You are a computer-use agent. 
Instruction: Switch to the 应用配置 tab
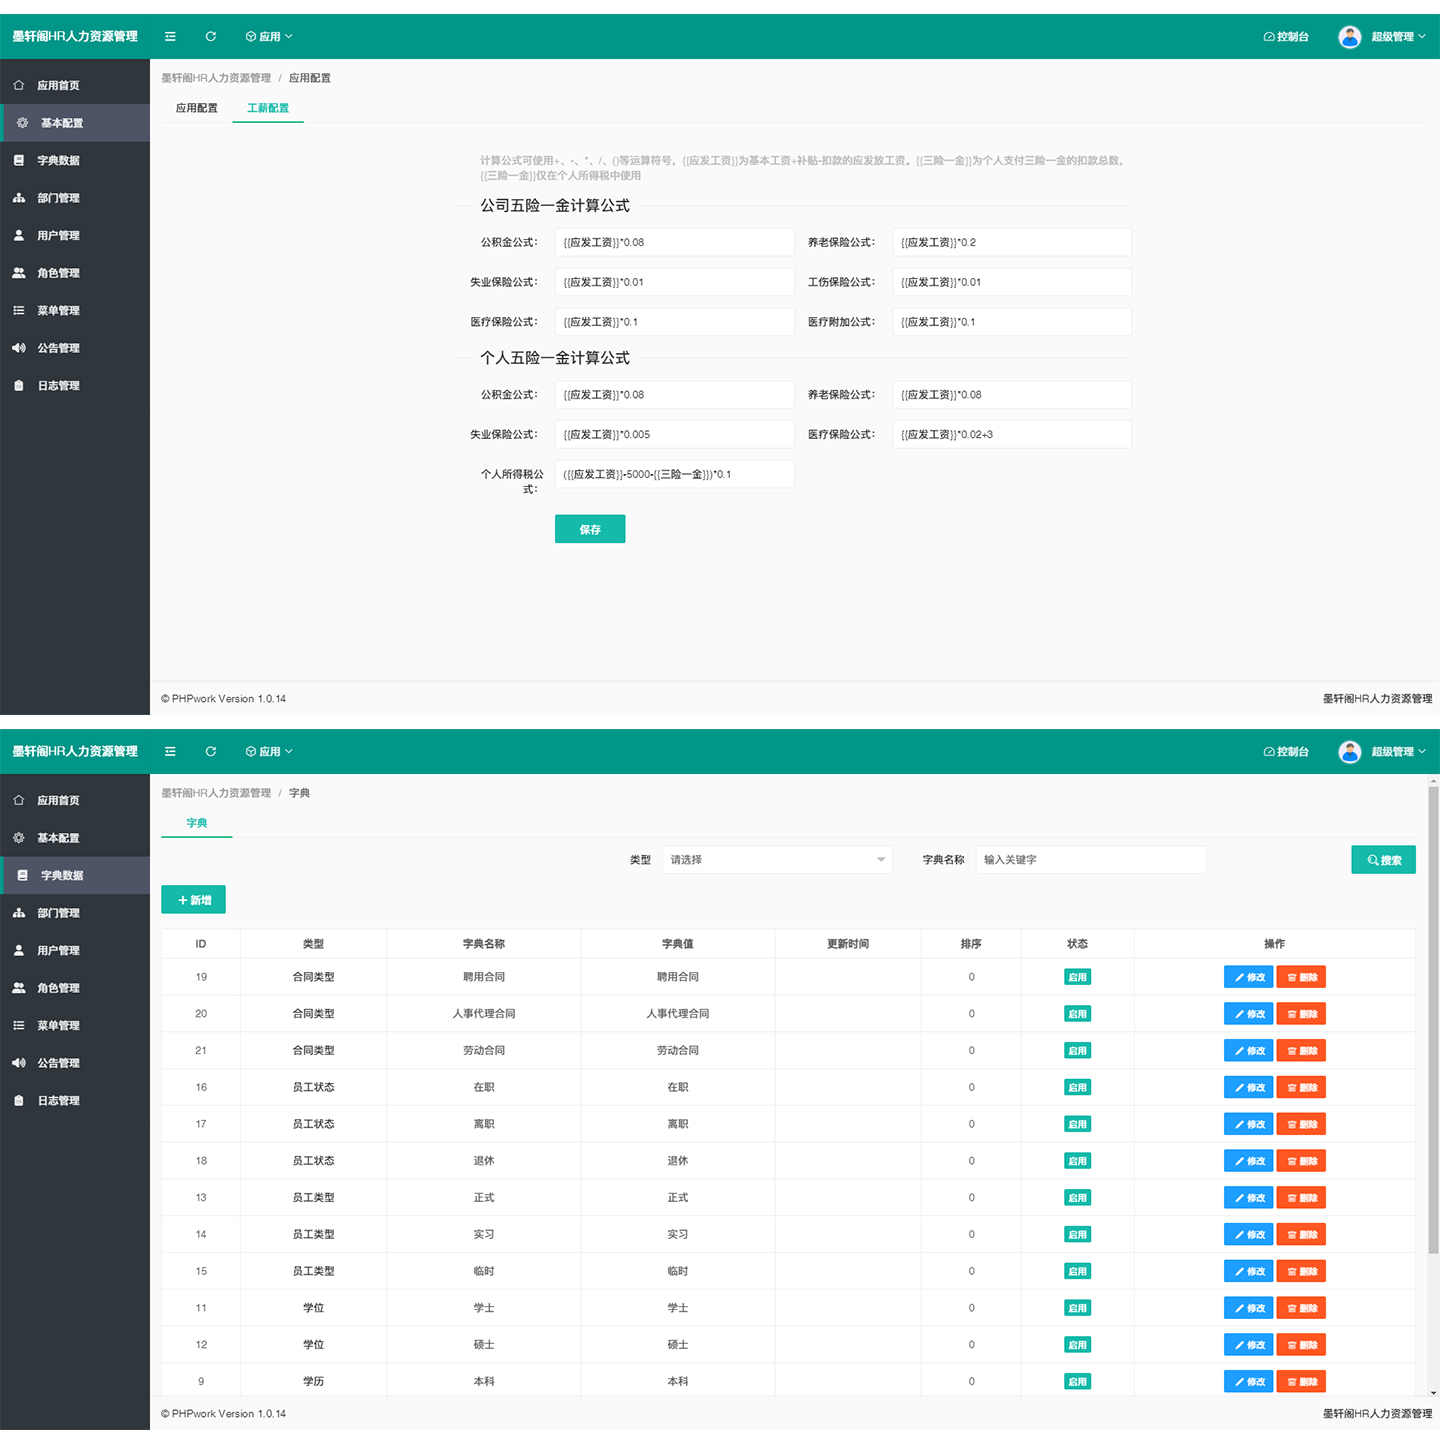(x=196, y=108)
